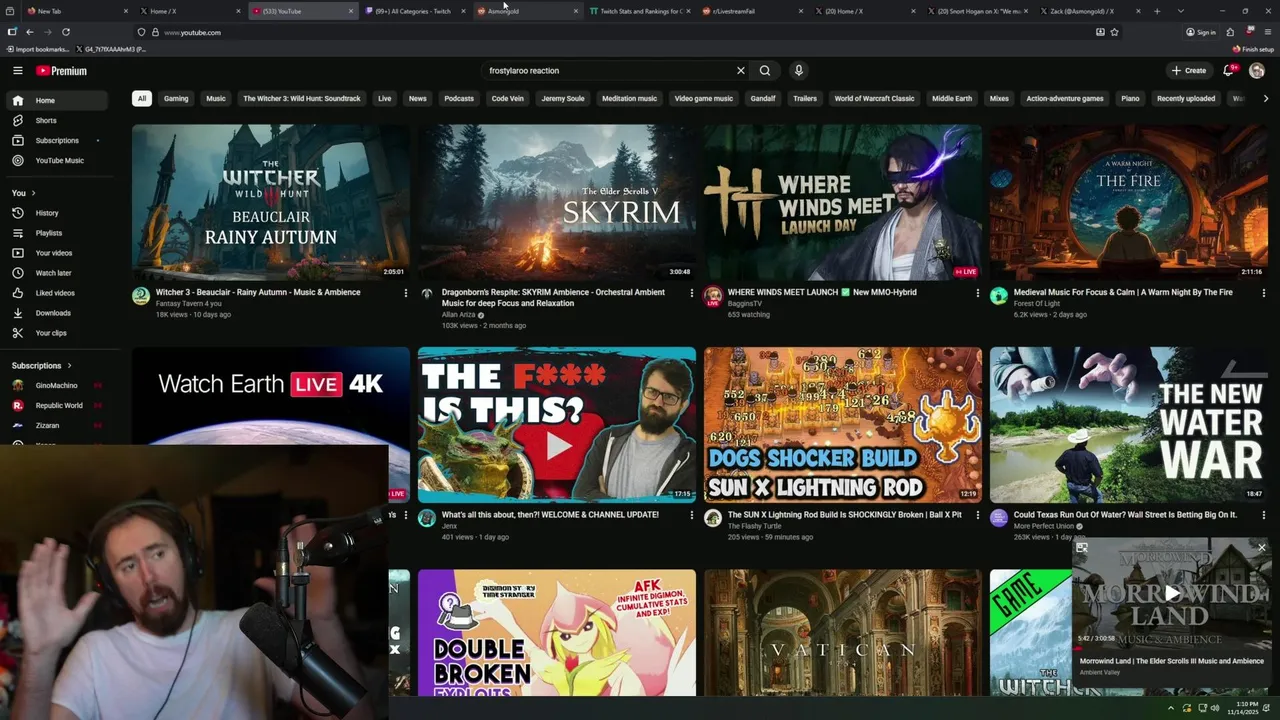1280x720 pixels.
Task: Open the account avatar menu
Action: tap(1257, 71)
